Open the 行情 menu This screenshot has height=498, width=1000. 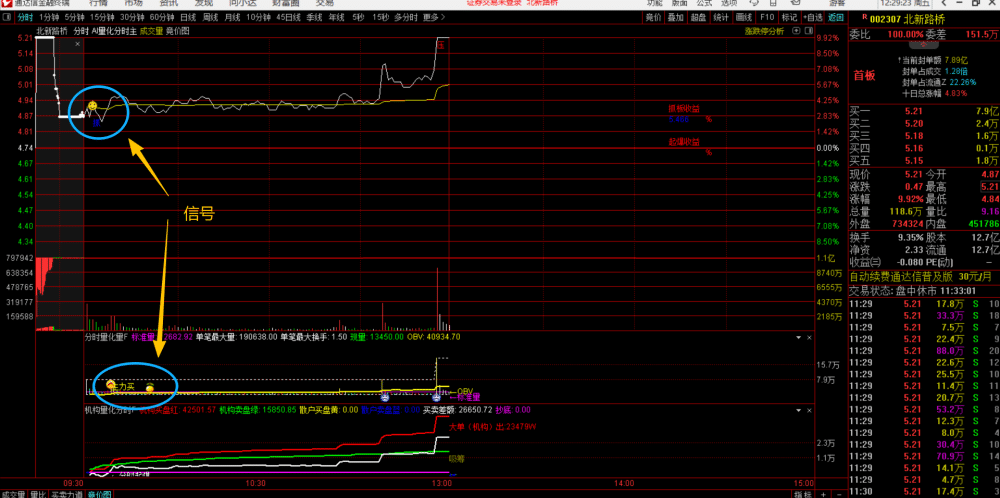coord(98,3)
